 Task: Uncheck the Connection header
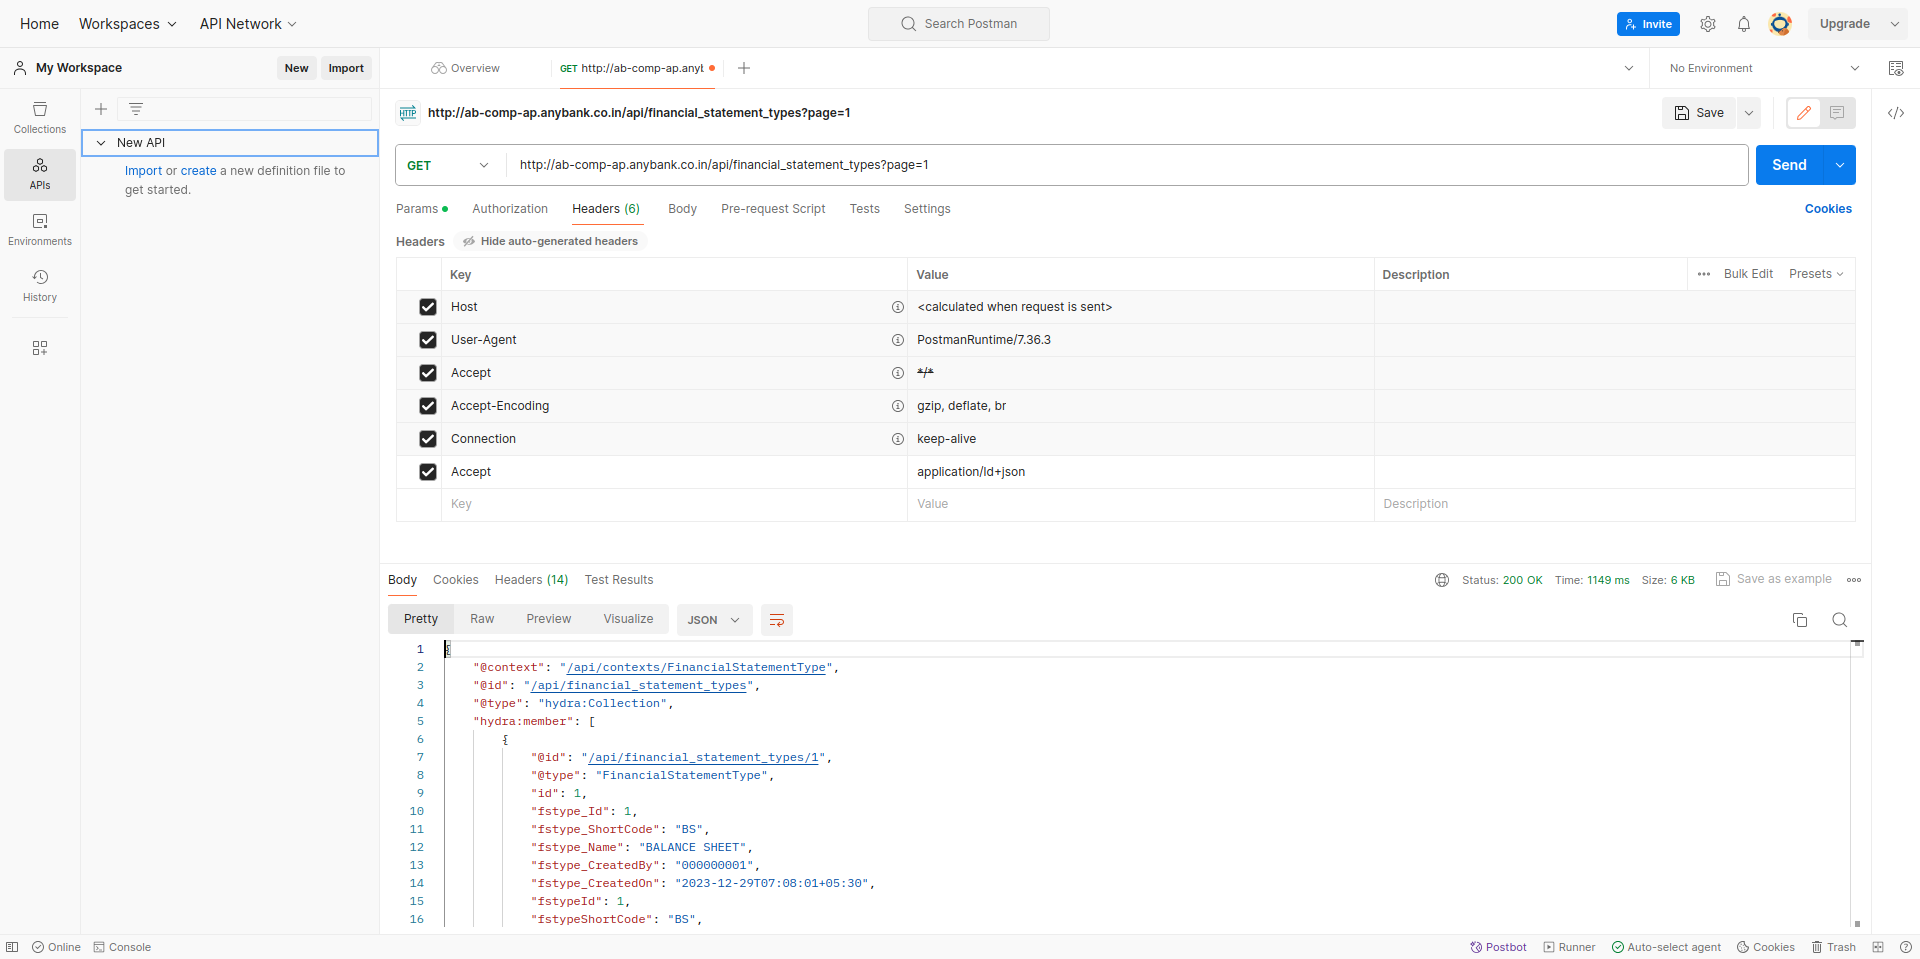[x=428, y=439]
